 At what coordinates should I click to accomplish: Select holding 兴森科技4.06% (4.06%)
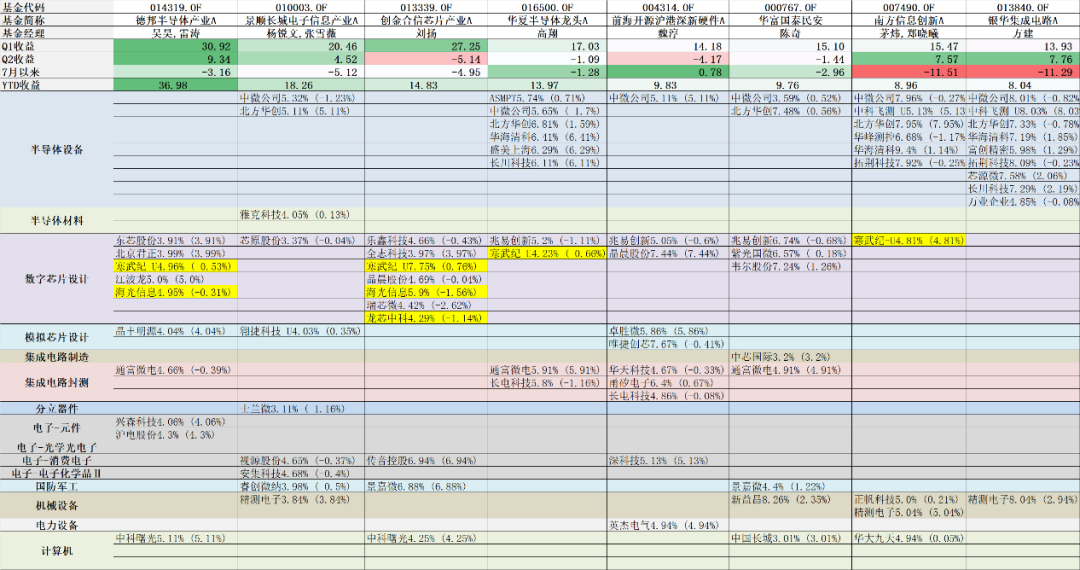tap(171, 421)
